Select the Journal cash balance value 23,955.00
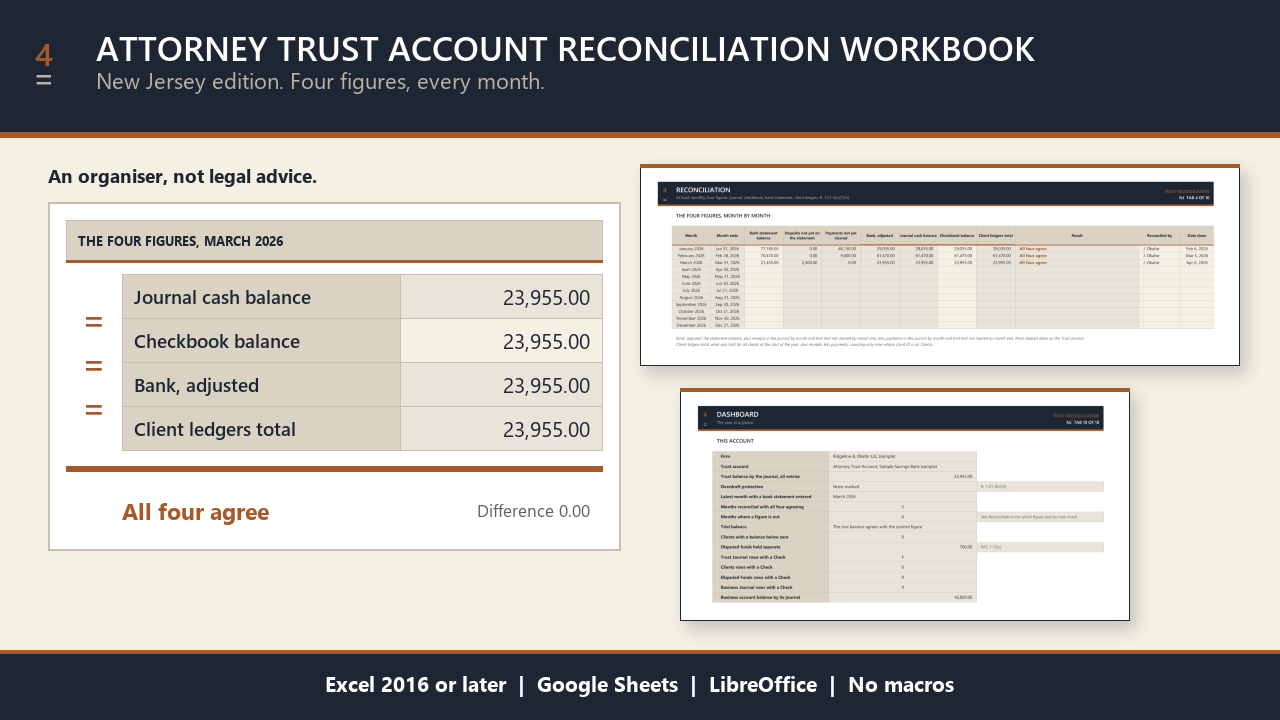Image resolution: width=1280 pixels, height=720 pixels. [546, 297]
